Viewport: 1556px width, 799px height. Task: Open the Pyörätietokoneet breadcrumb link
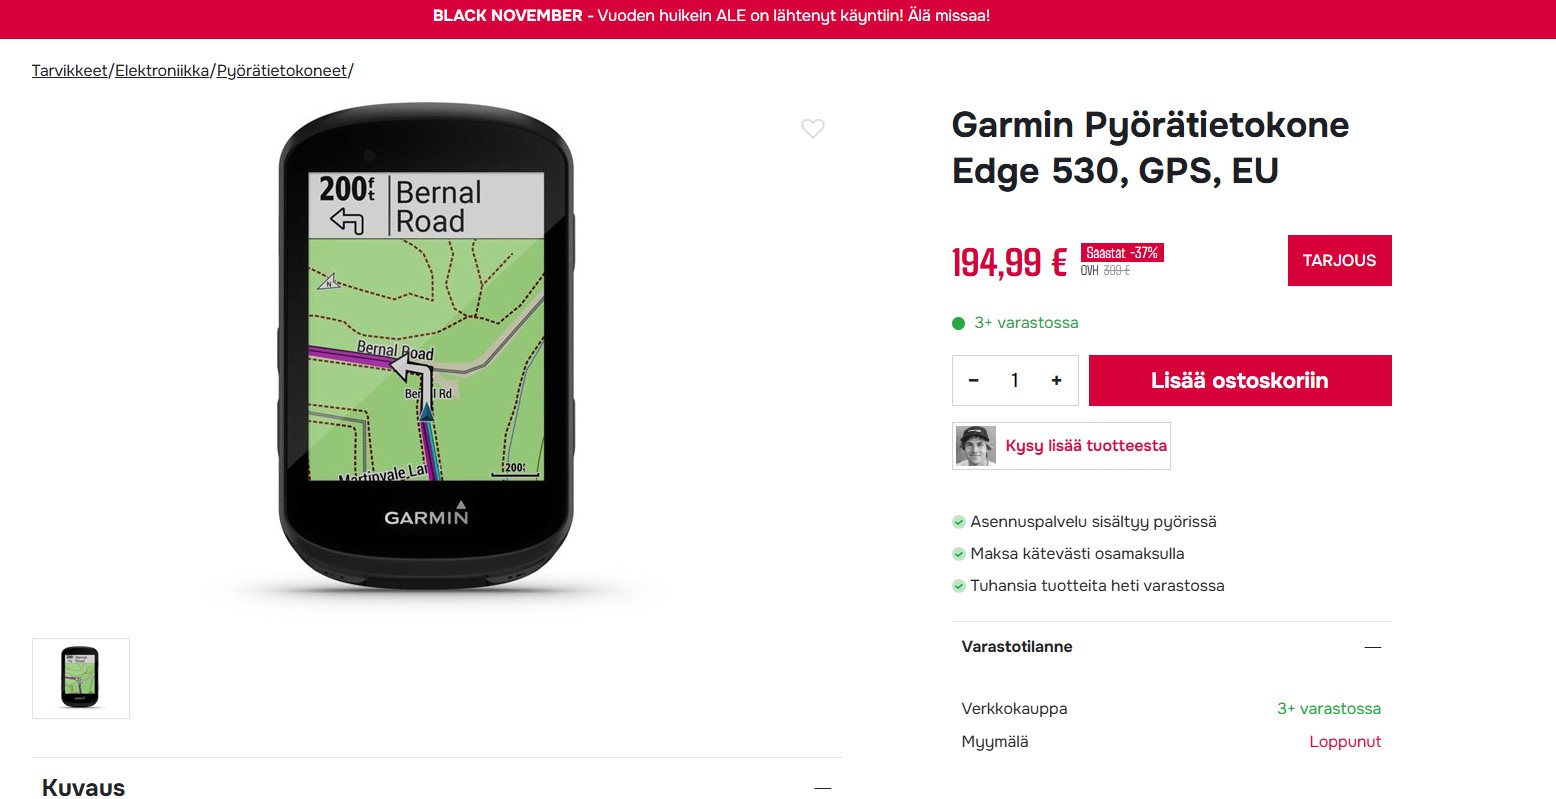(282, 71)
